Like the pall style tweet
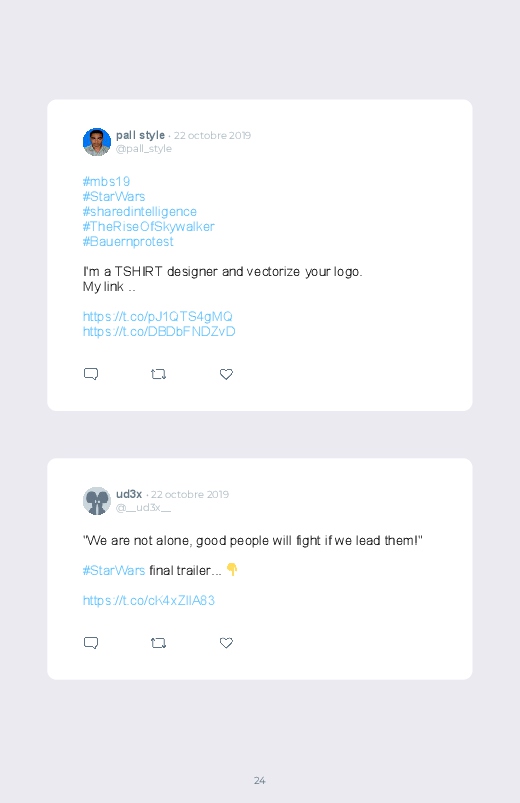This screenshot has width=520, height=803. point(226,374)
